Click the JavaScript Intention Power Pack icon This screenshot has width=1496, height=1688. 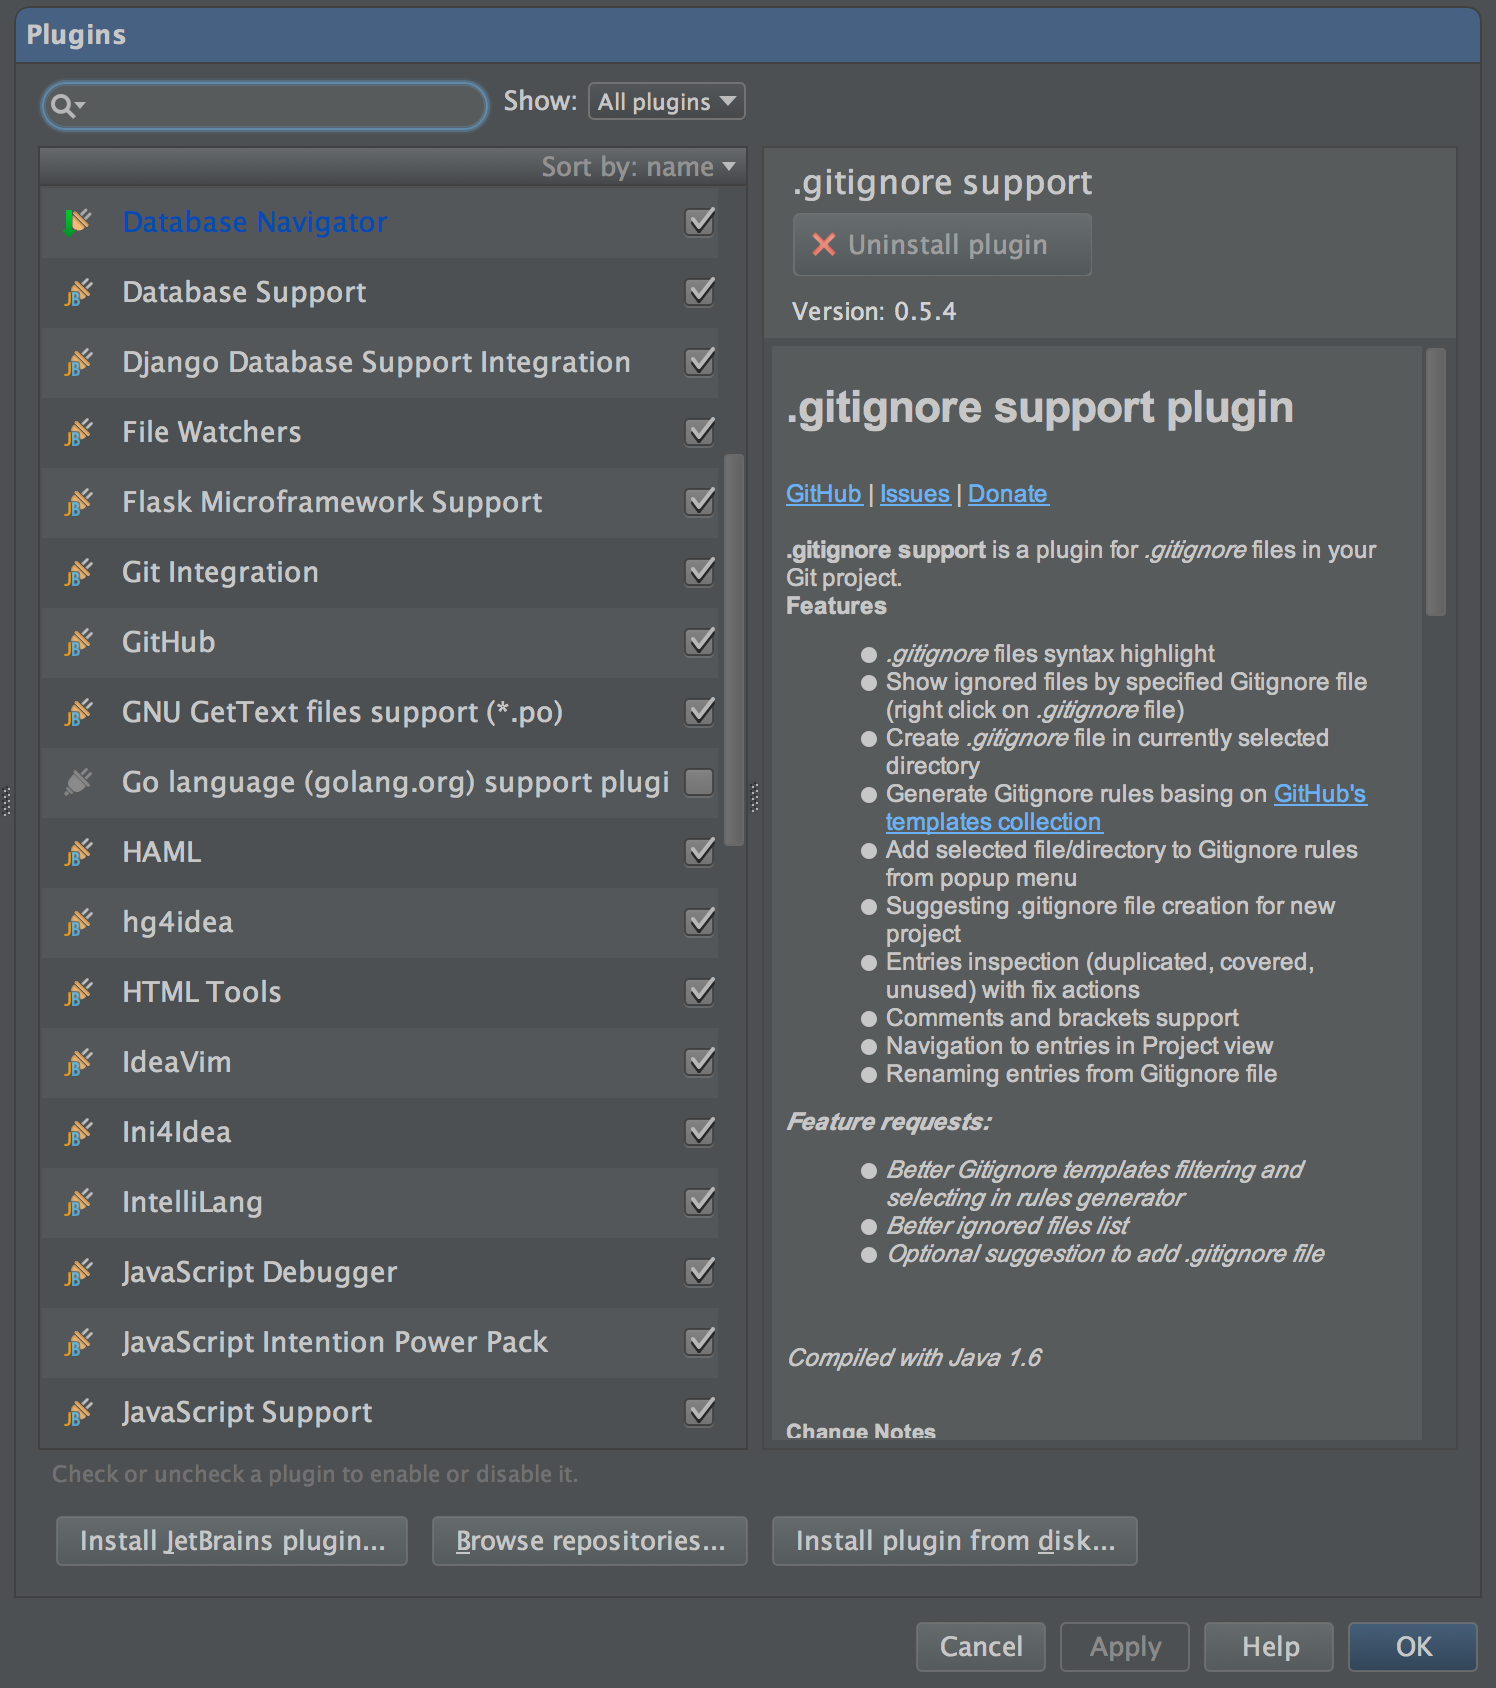79,1342
